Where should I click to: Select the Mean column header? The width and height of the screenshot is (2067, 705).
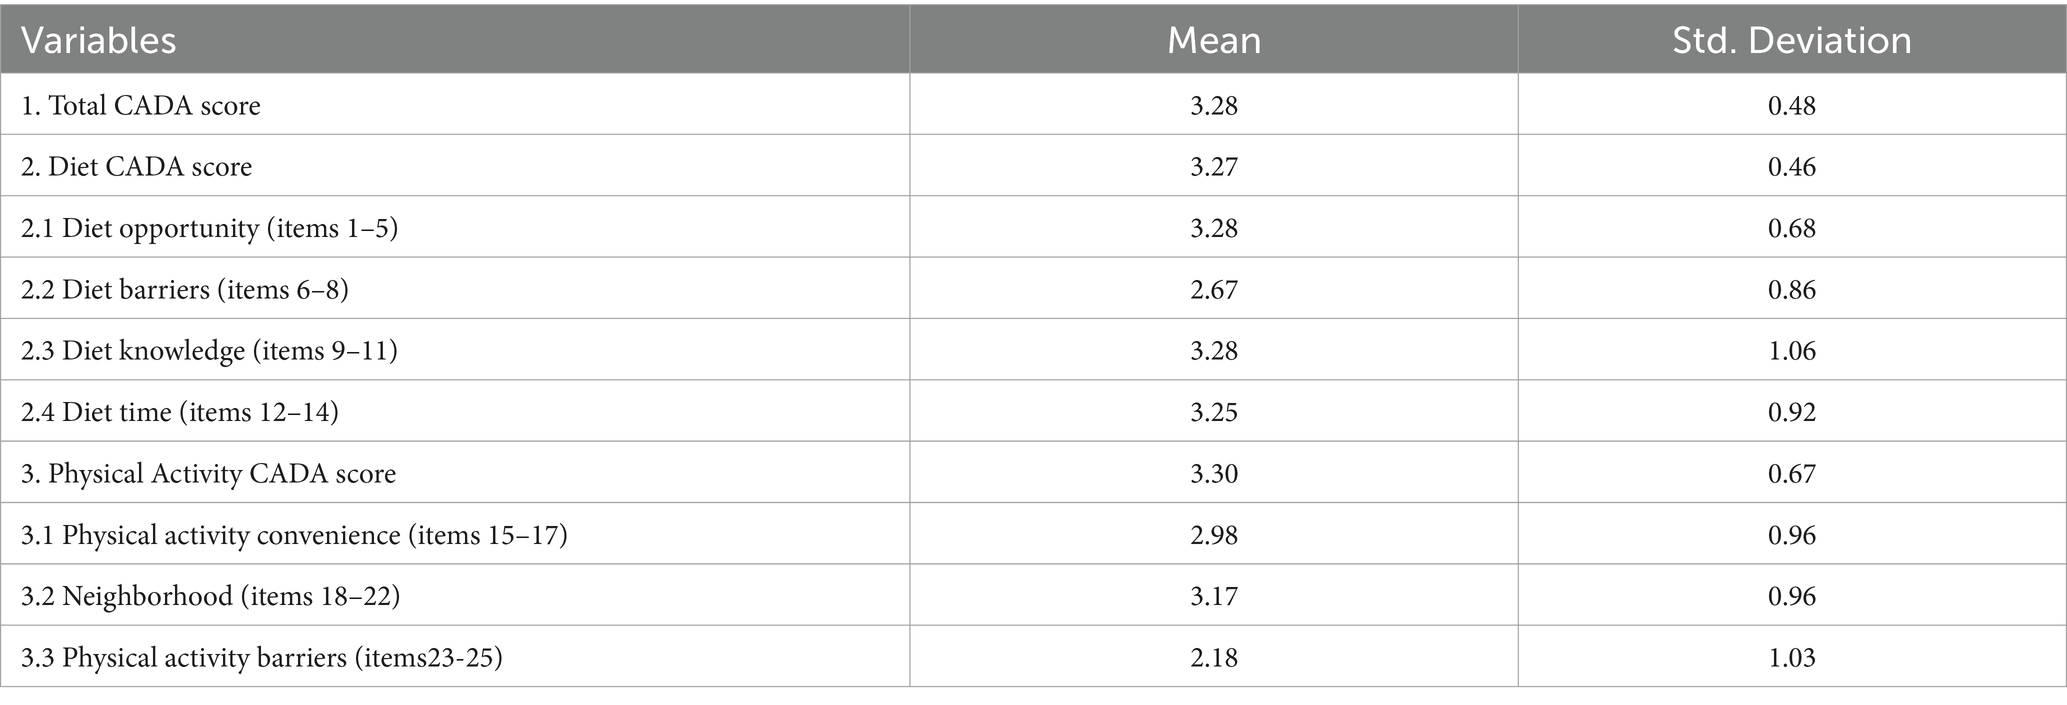tap(1214, 41)
